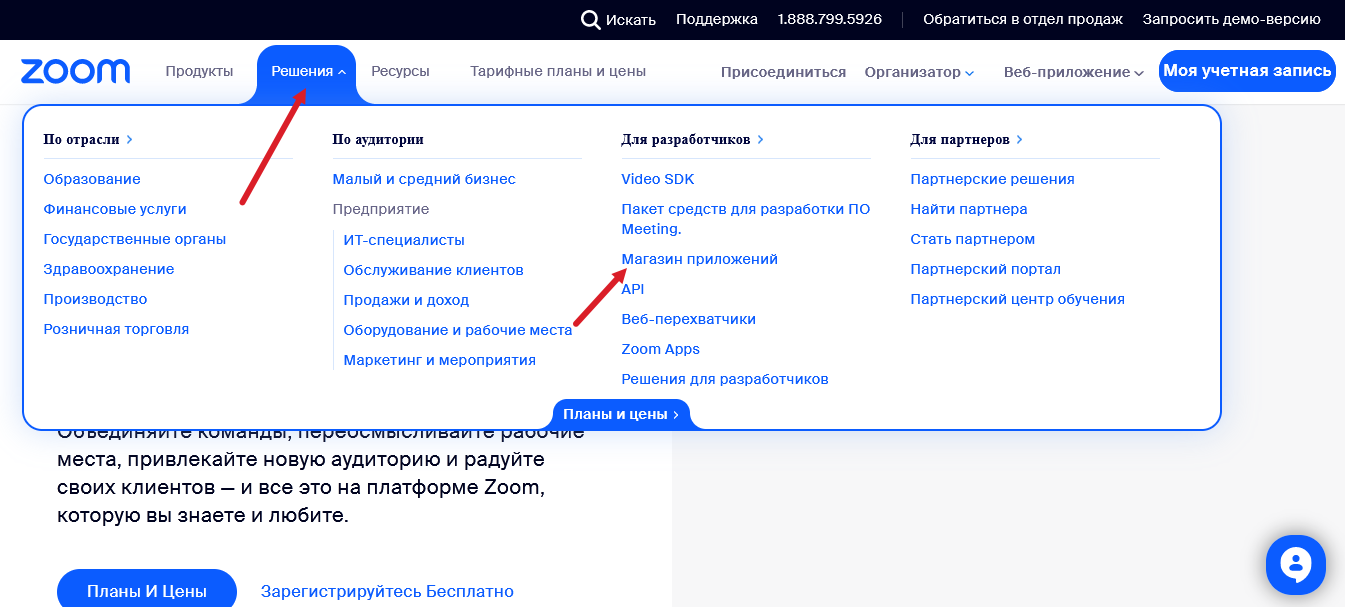Click the phone number 1.888.799.5926

[830, 19]
